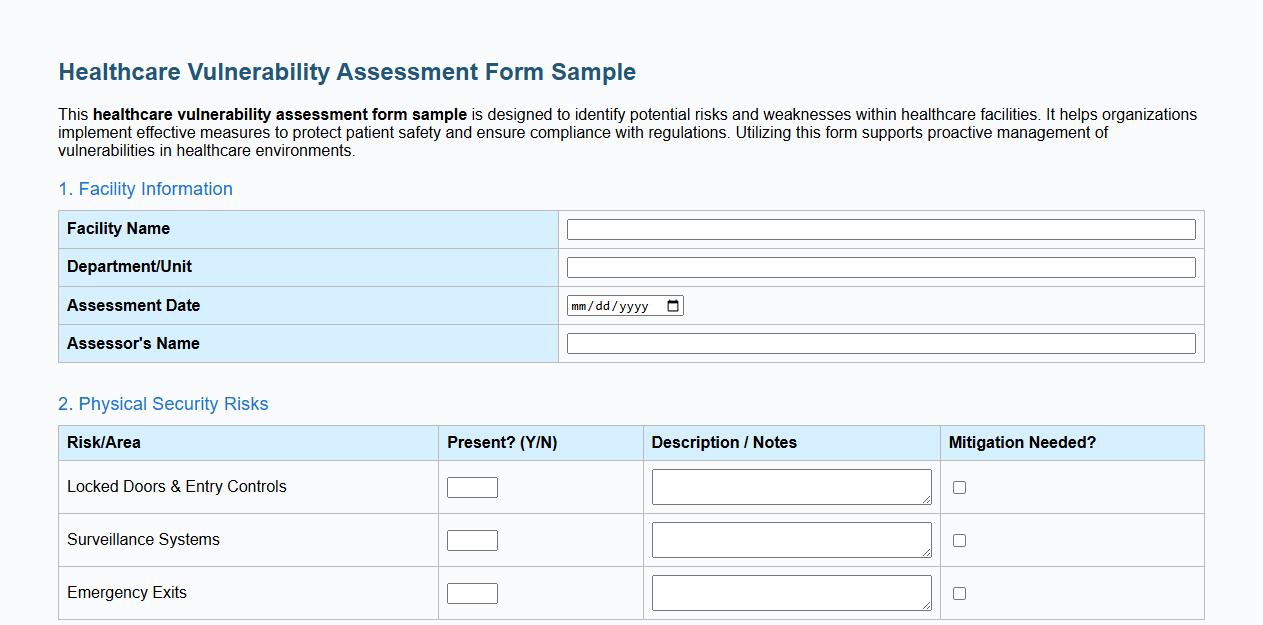Click Present? box for Surveillance Systems

(473, 539)
